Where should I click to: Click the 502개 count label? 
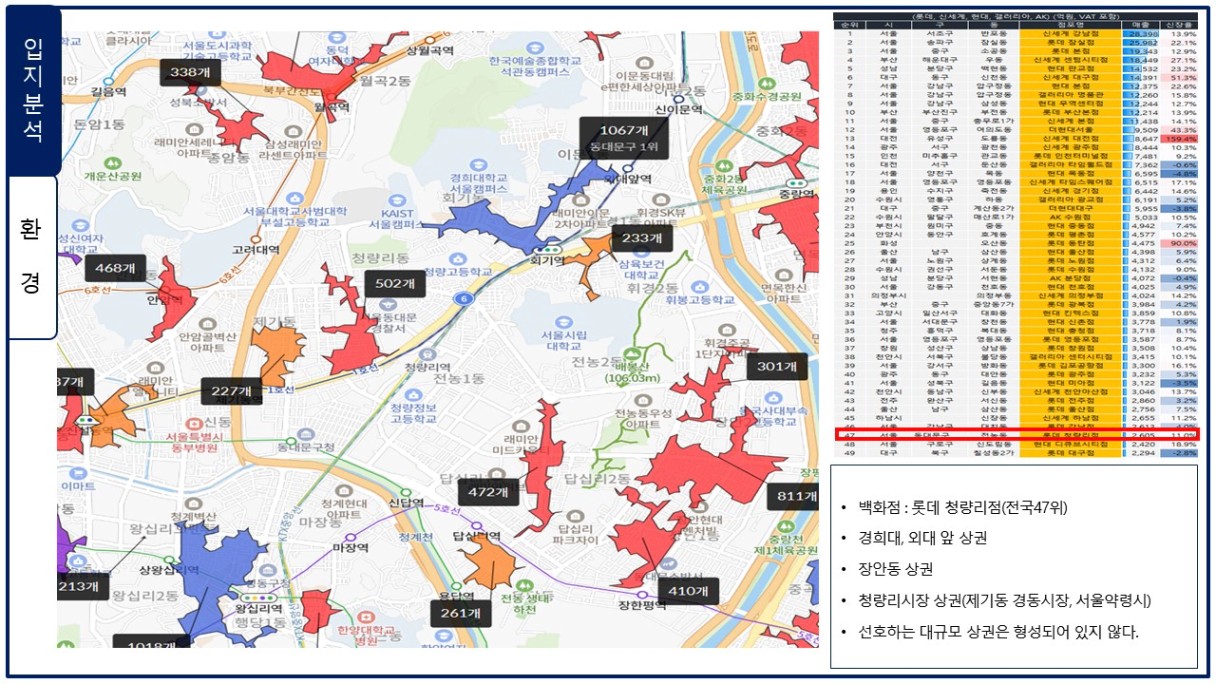(x=395, y=283)
